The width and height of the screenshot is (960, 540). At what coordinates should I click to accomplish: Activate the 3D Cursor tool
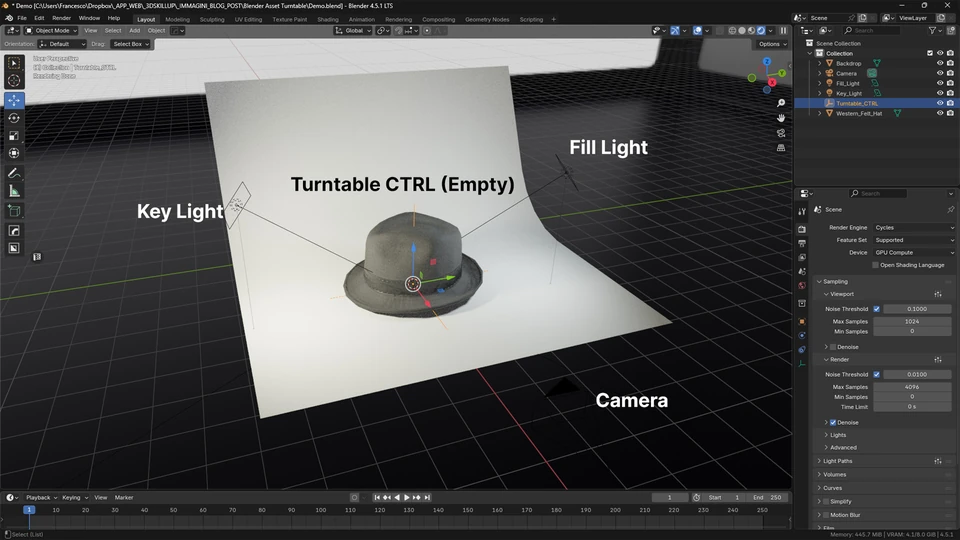[x=14, y=81]
